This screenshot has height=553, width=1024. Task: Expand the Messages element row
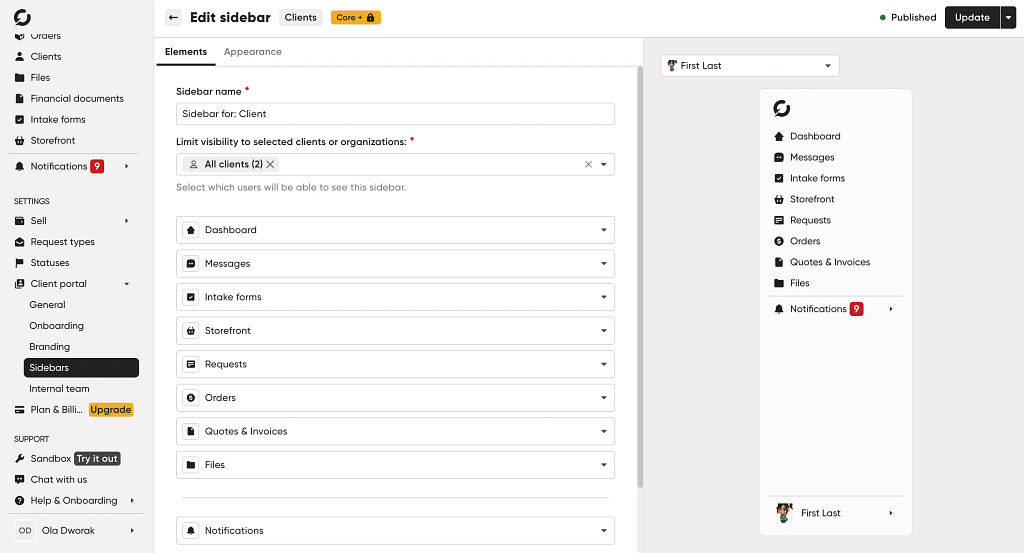tap(603, 264)
